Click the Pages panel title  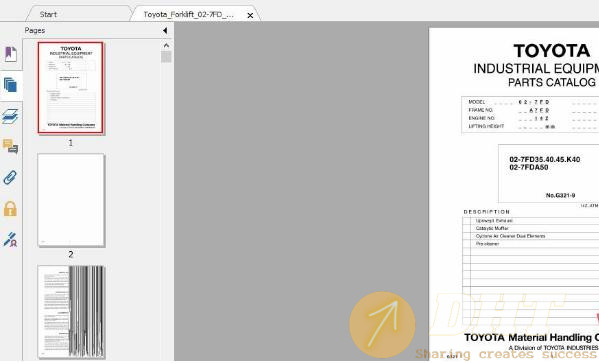(x=35, y=30)
